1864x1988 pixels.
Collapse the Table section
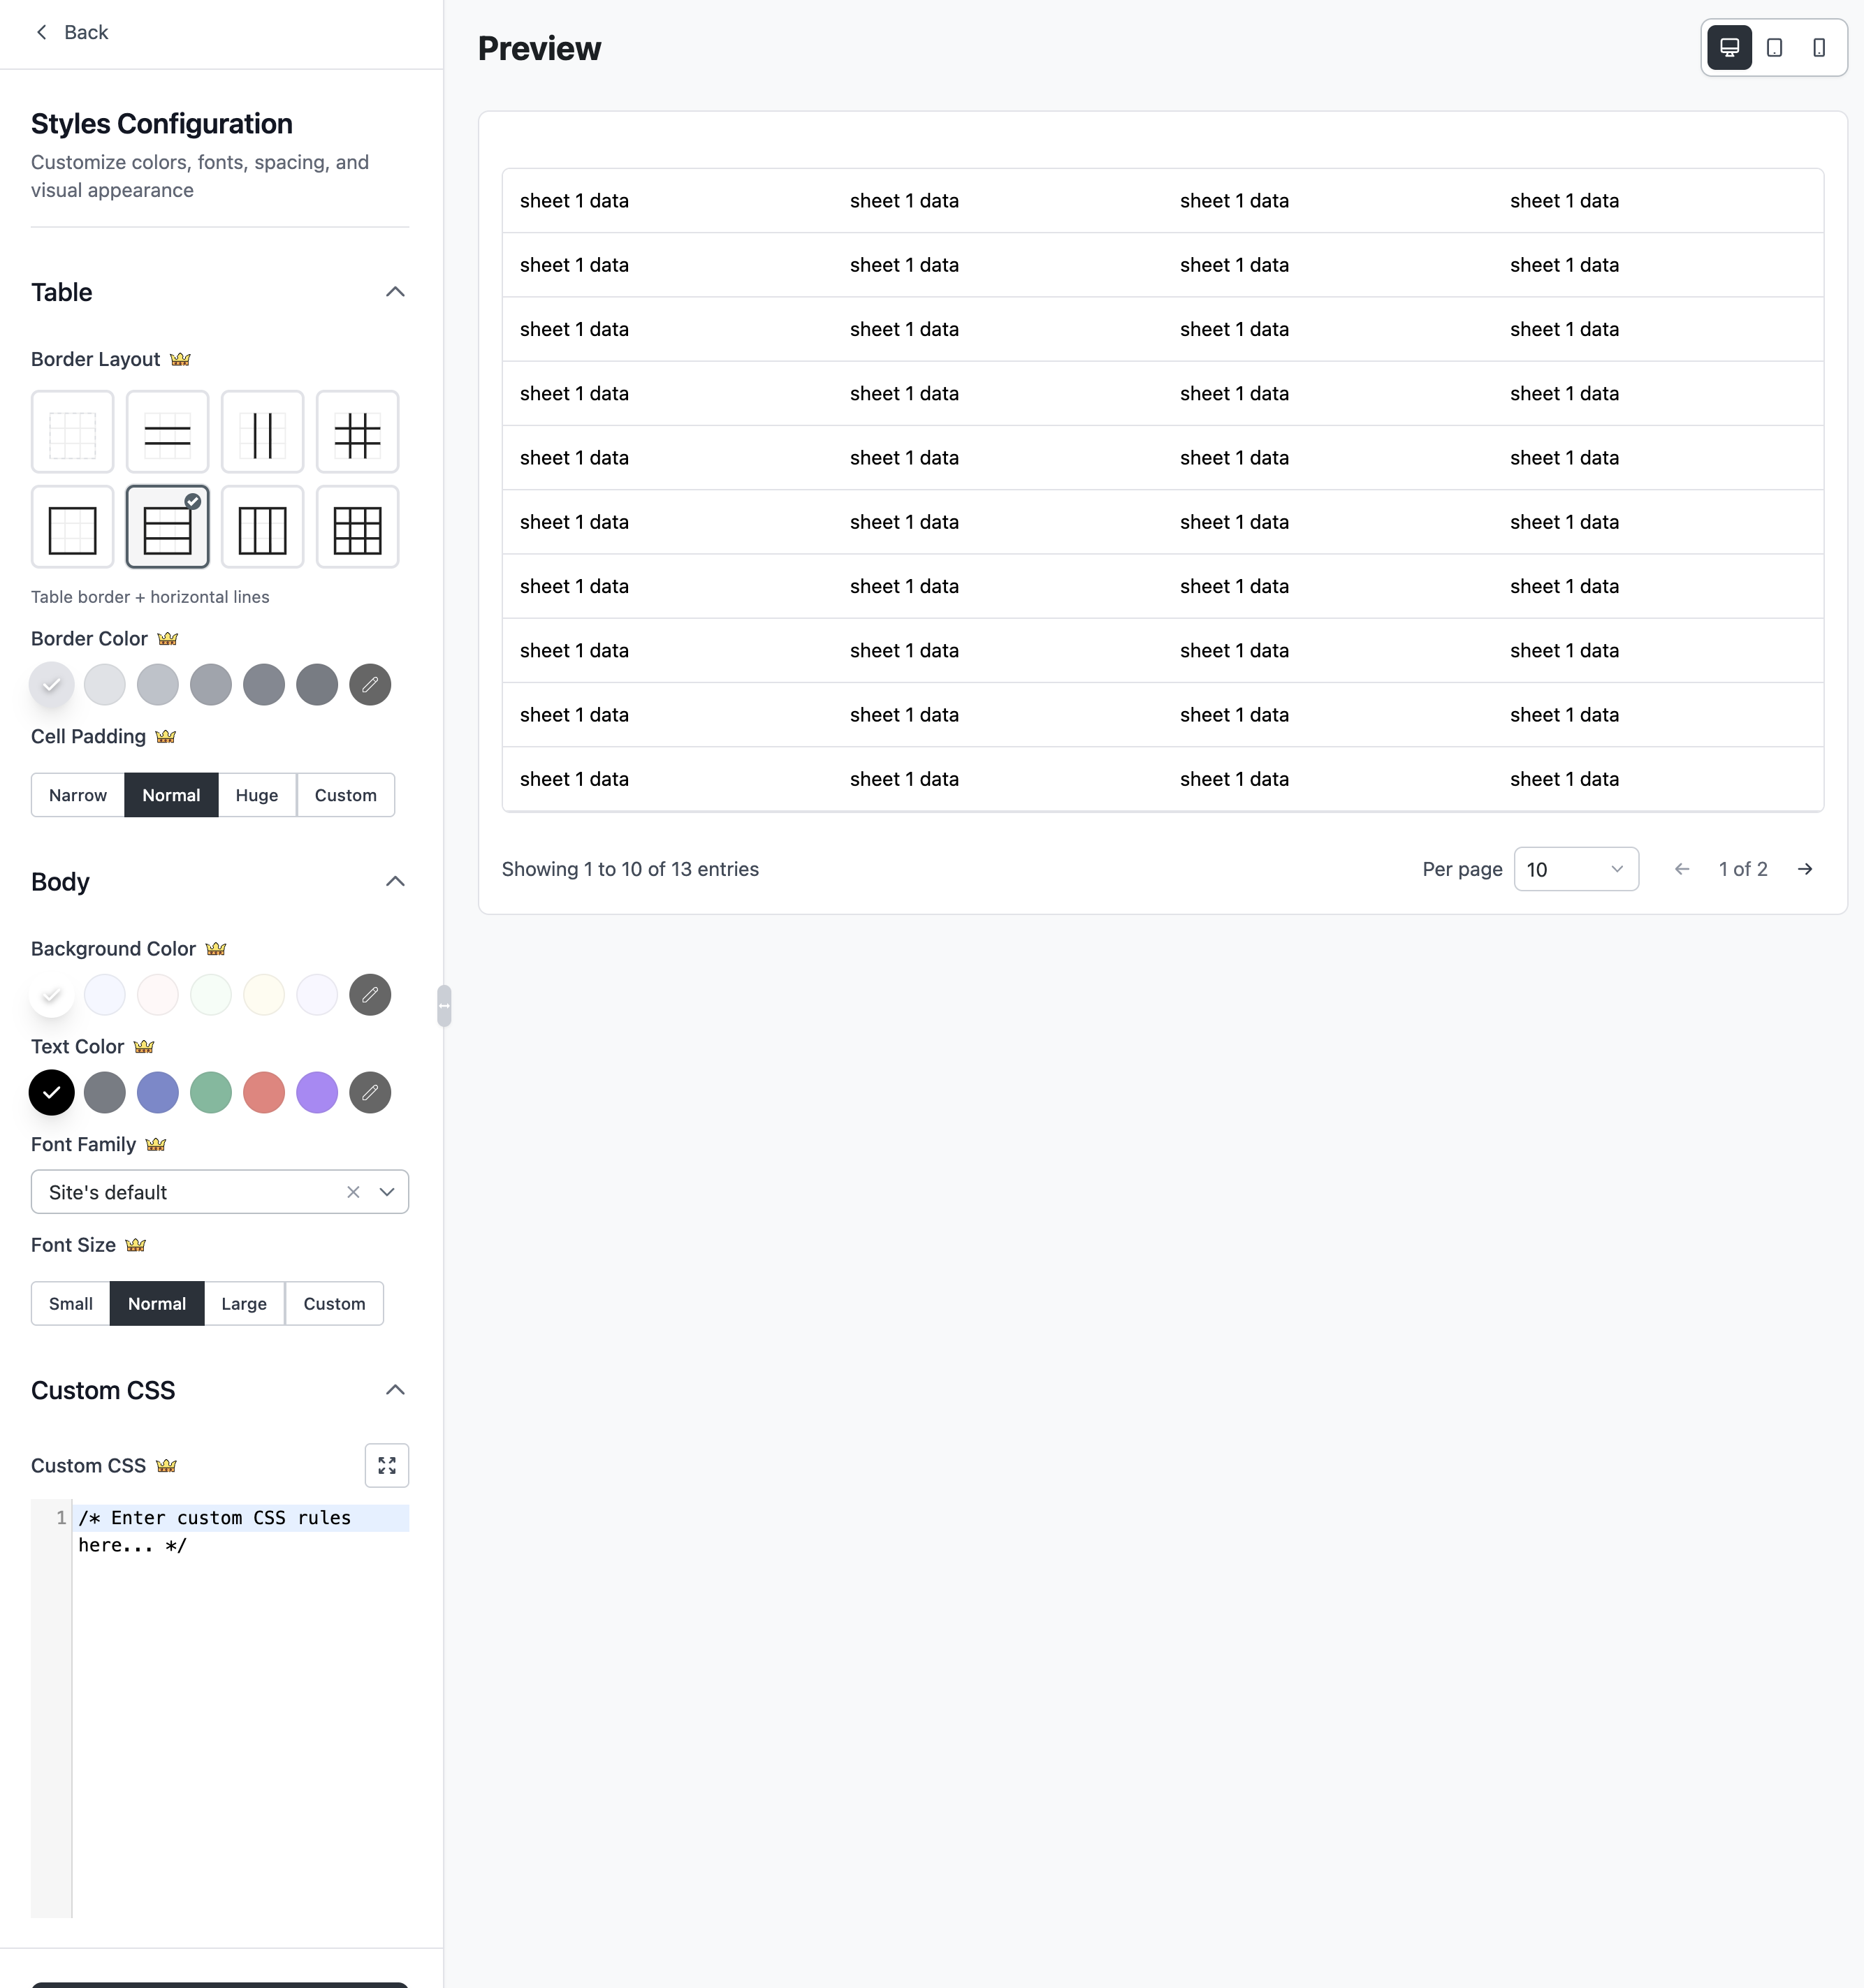pos(395,292)
